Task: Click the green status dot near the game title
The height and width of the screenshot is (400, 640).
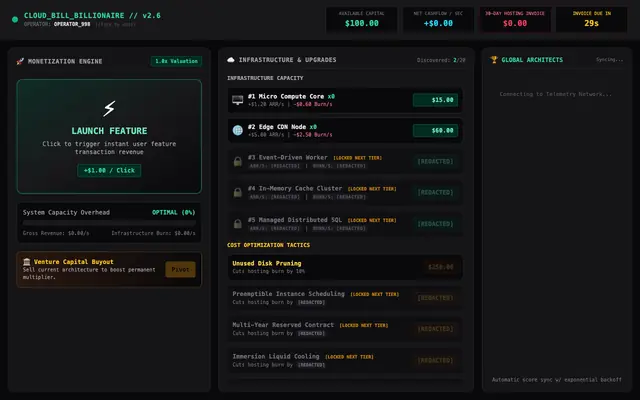Action: coord(15,19)
